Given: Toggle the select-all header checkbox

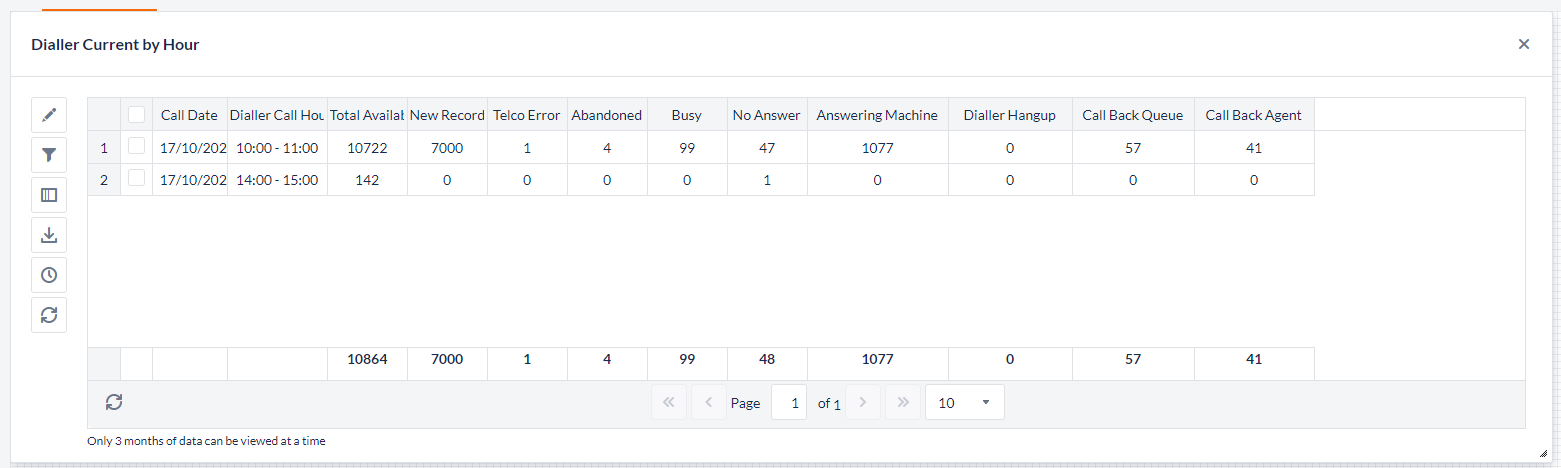Looking at the screenshot, I should tap(137, 115).
